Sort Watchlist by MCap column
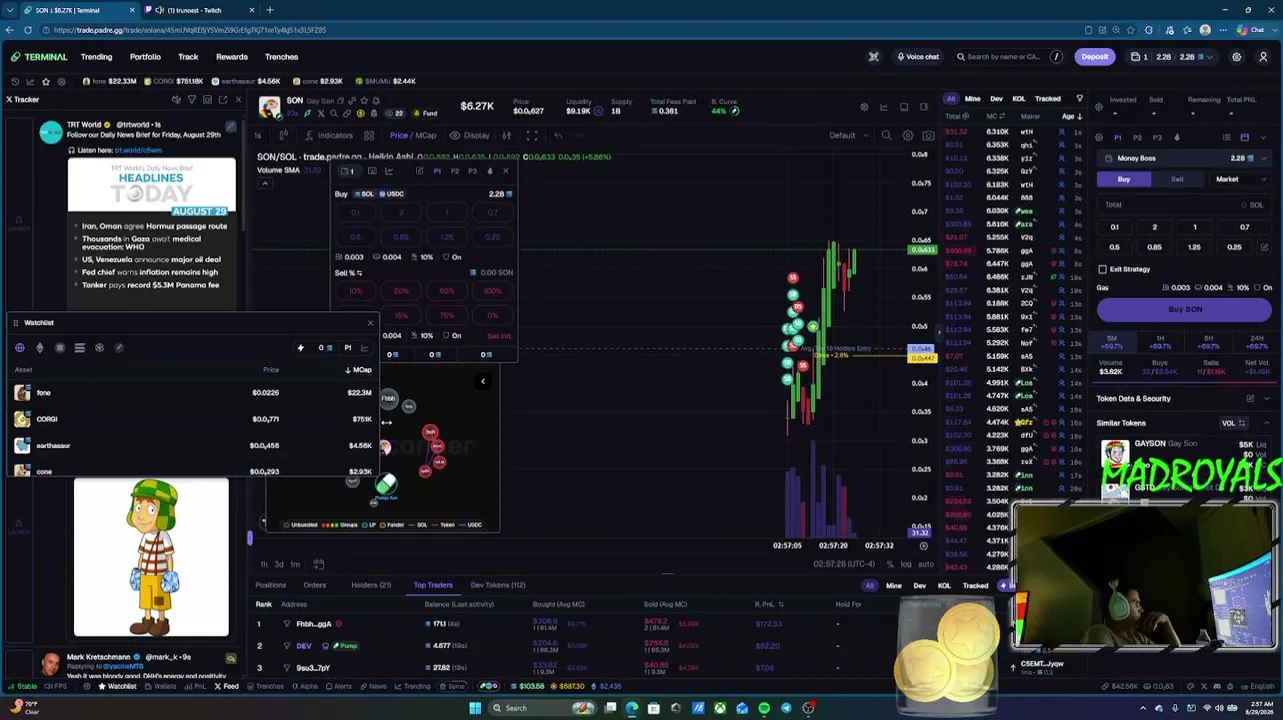 click(358, 370)
